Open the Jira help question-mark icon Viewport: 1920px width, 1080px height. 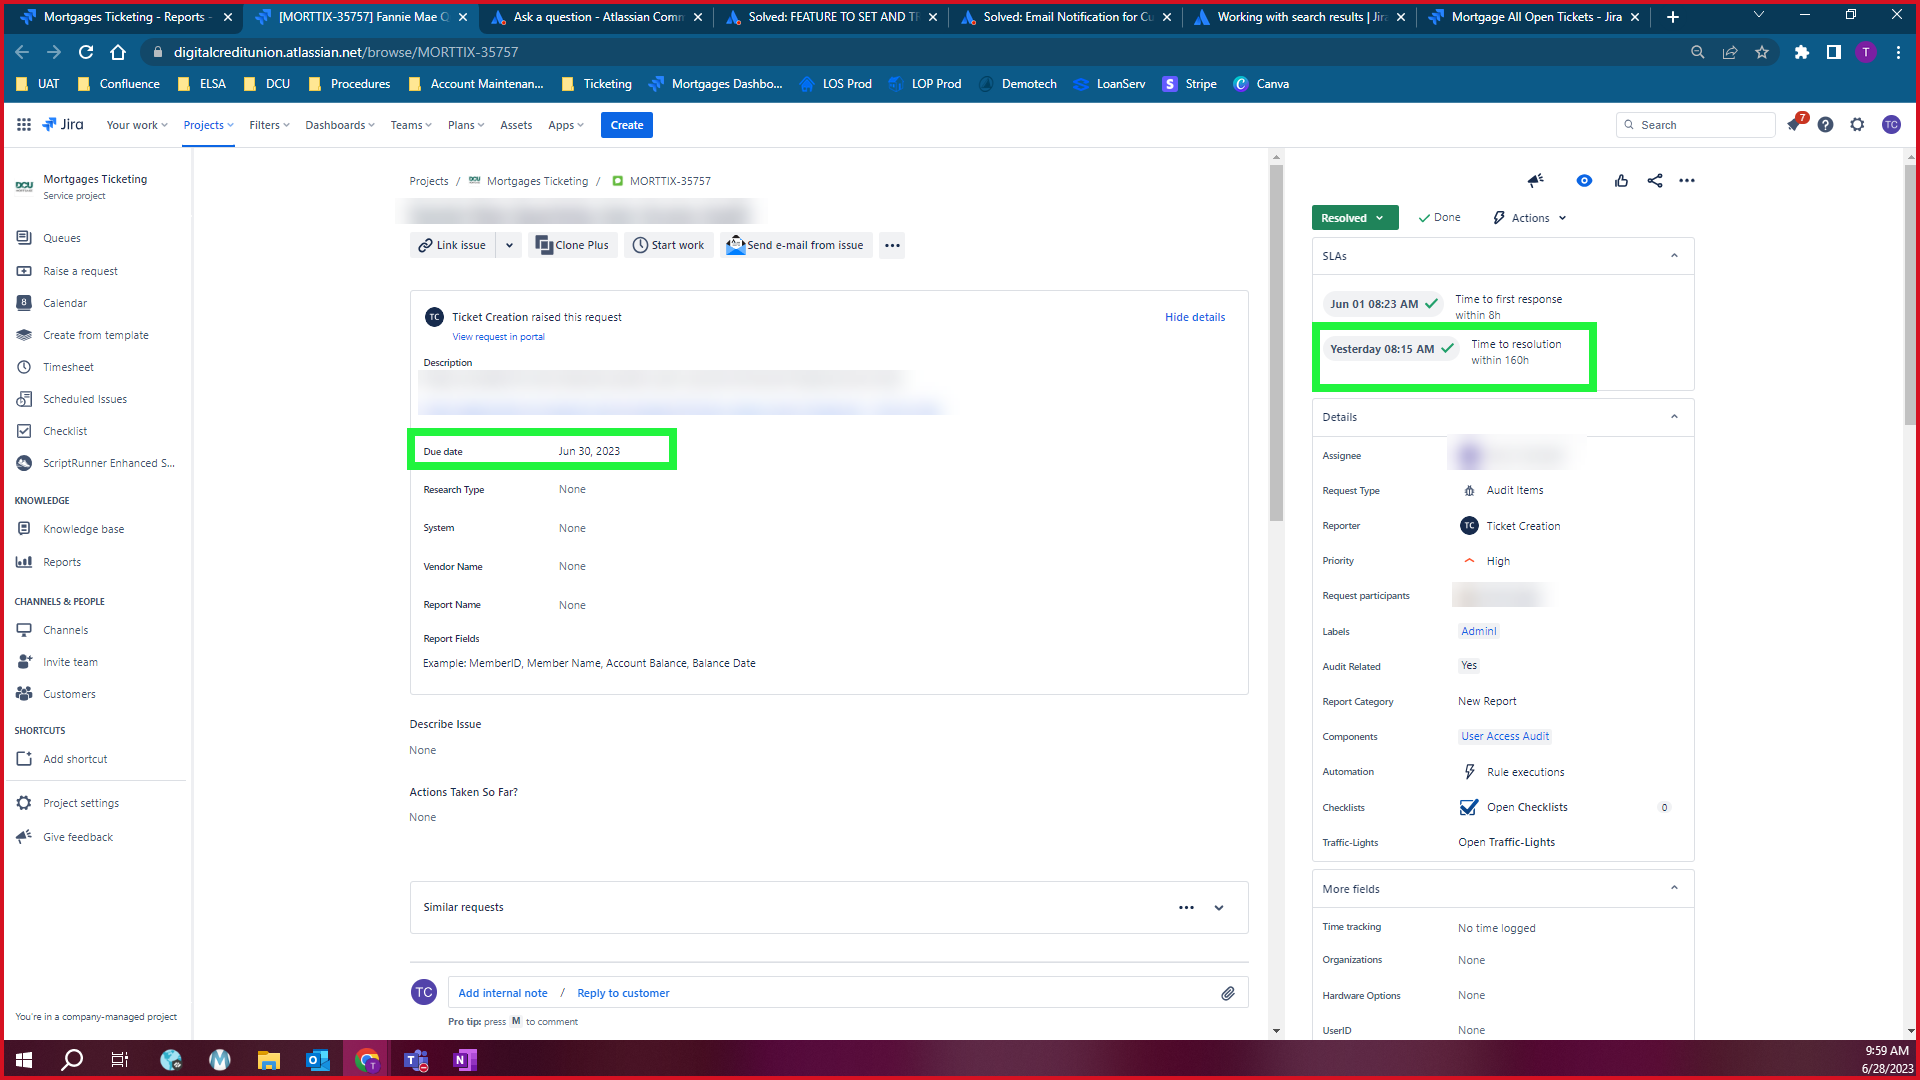(1825, 125)
